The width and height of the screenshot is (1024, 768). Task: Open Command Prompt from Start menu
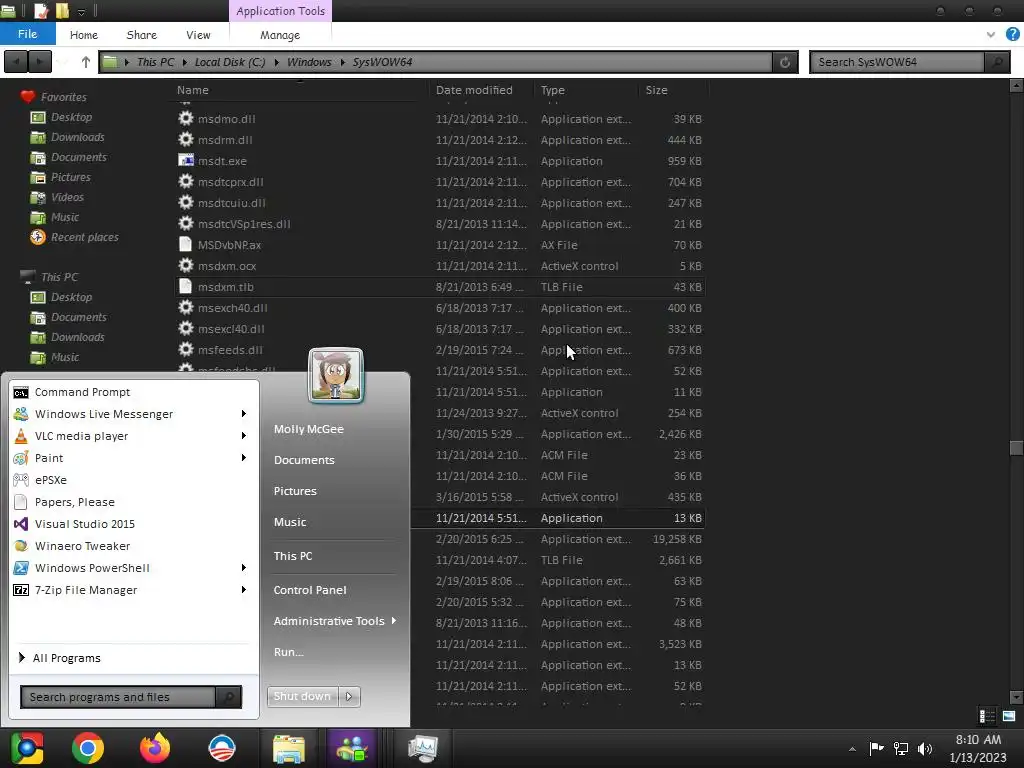pos(83,392)
